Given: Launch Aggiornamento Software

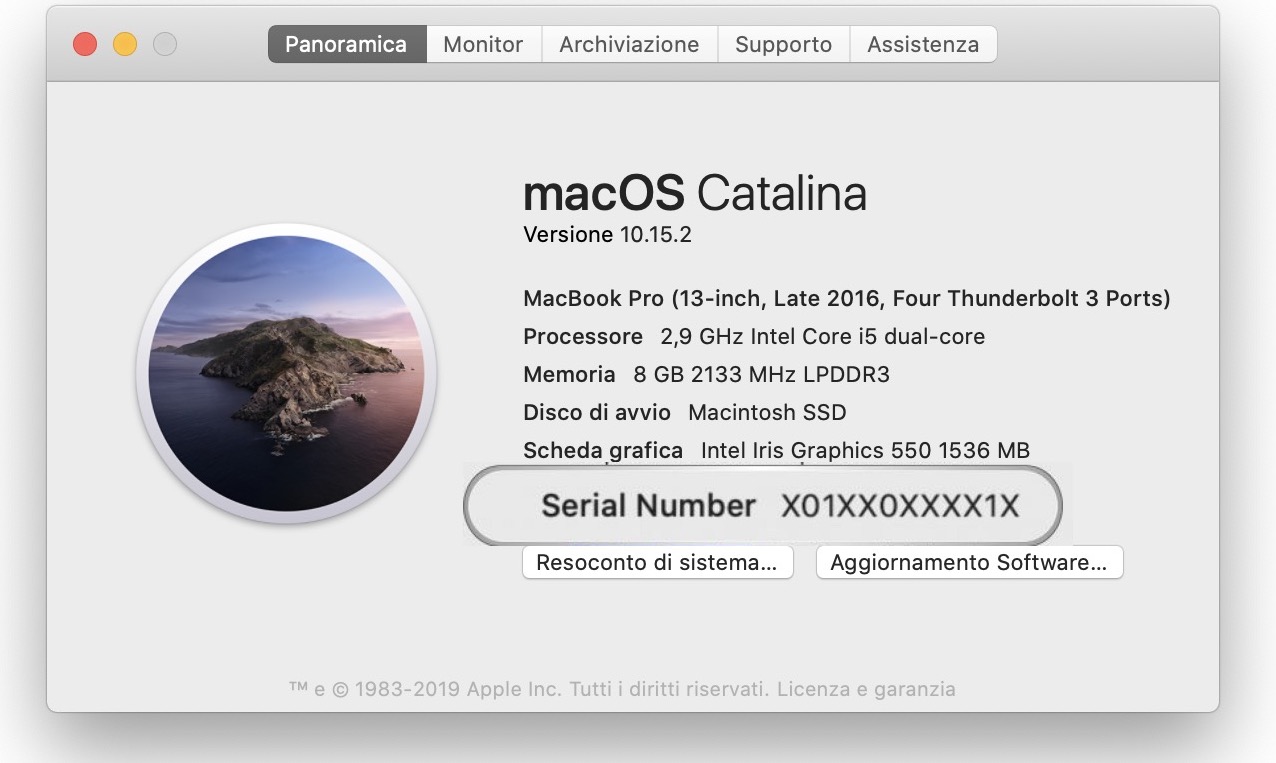Looking at the screenshot, I should click(969, 562).
